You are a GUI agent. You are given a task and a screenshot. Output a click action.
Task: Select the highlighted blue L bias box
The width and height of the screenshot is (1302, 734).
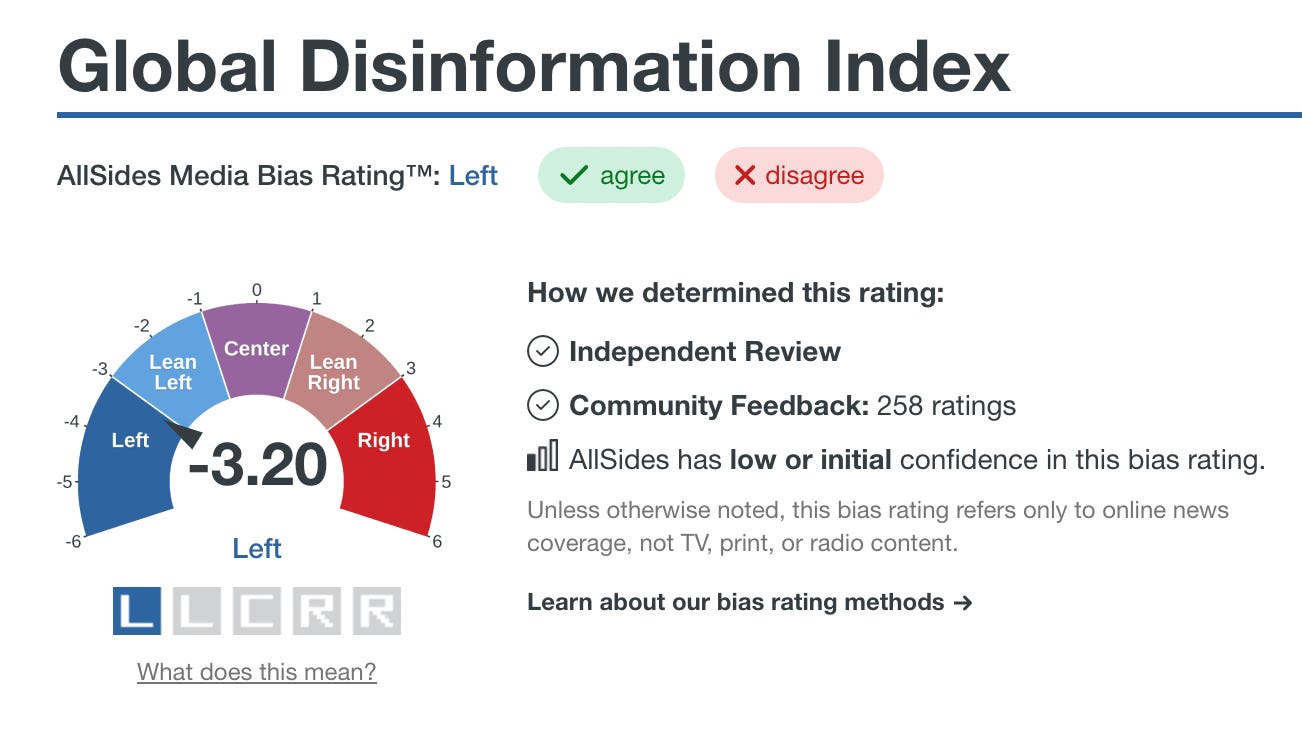[x=137, y=611]
